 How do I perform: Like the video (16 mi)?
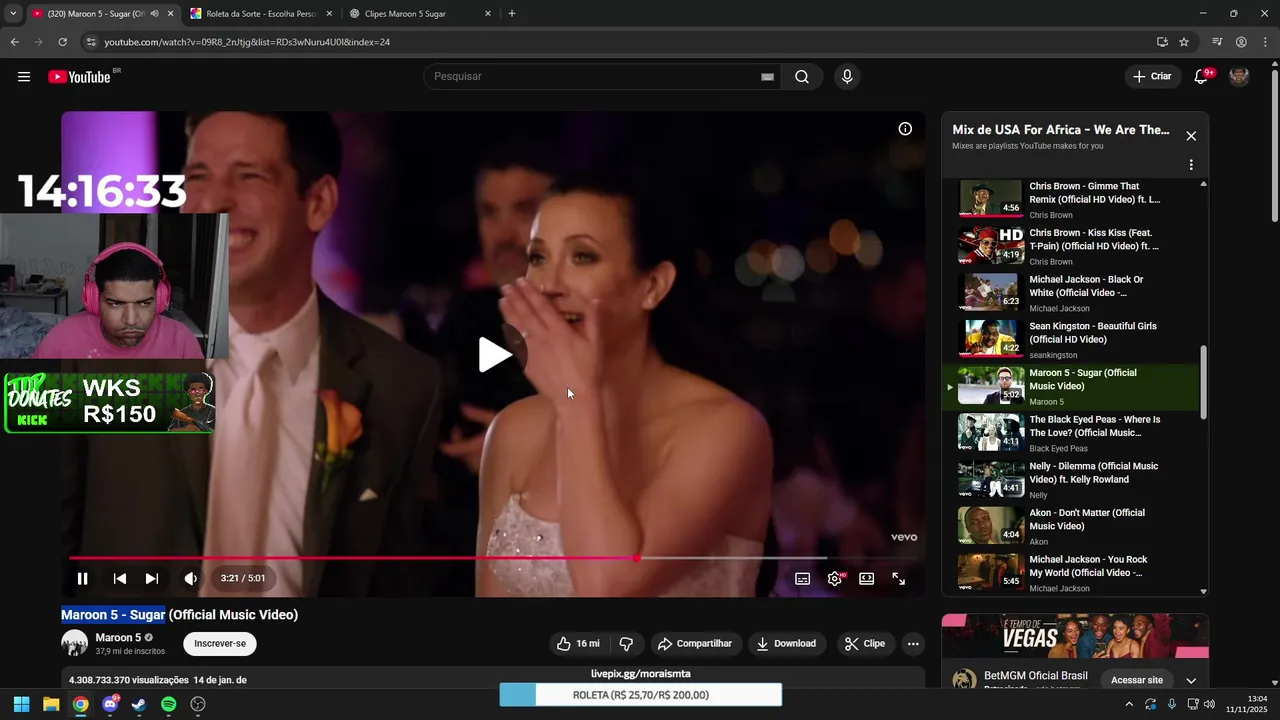[579, 644]
